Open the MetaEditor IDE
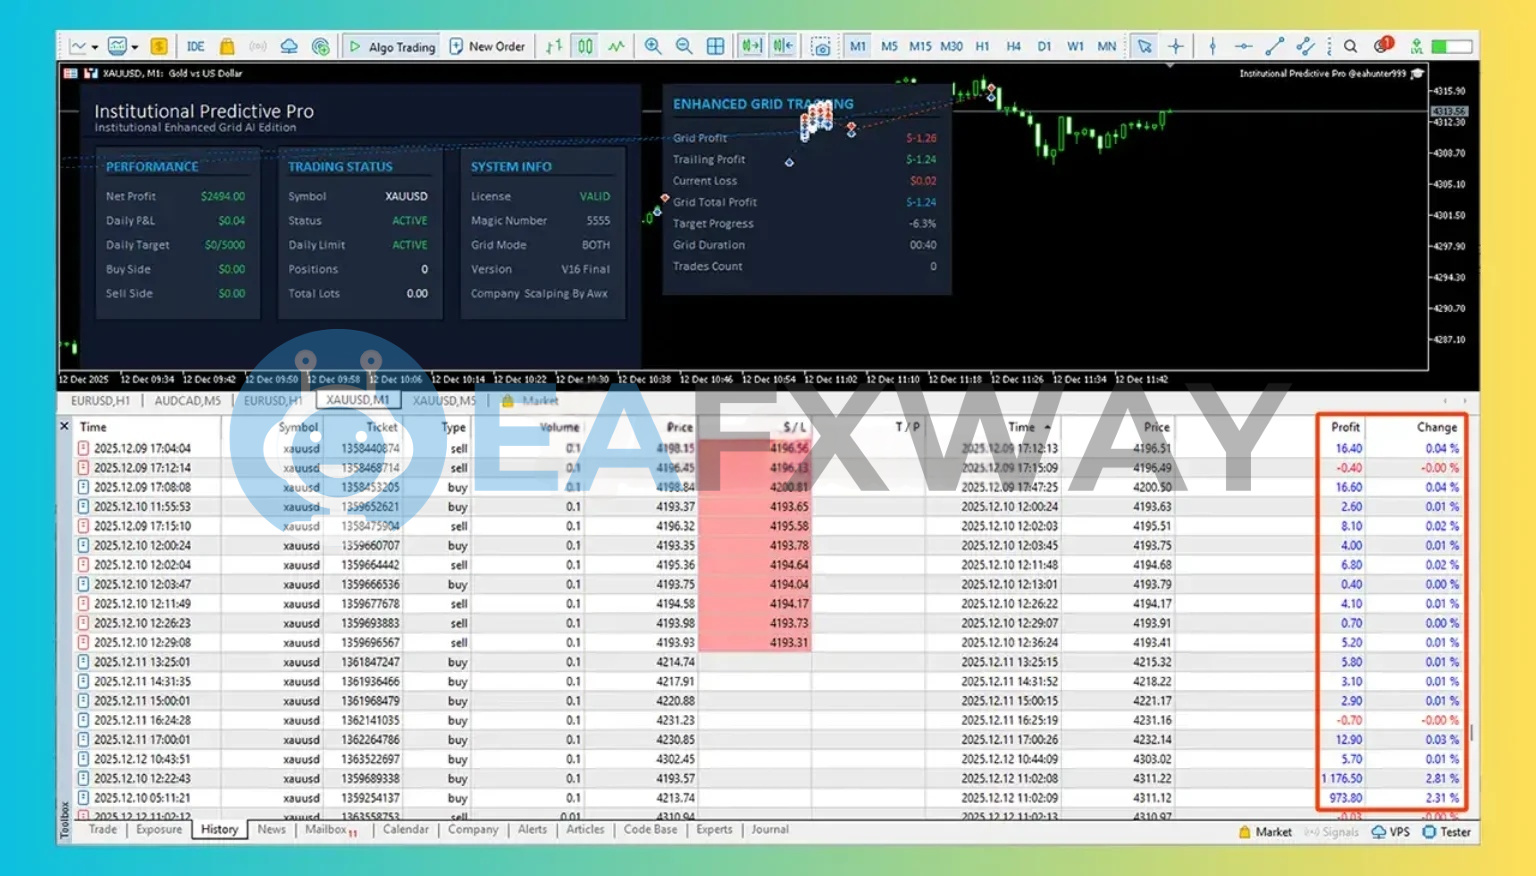 click(x=195, y=46)
